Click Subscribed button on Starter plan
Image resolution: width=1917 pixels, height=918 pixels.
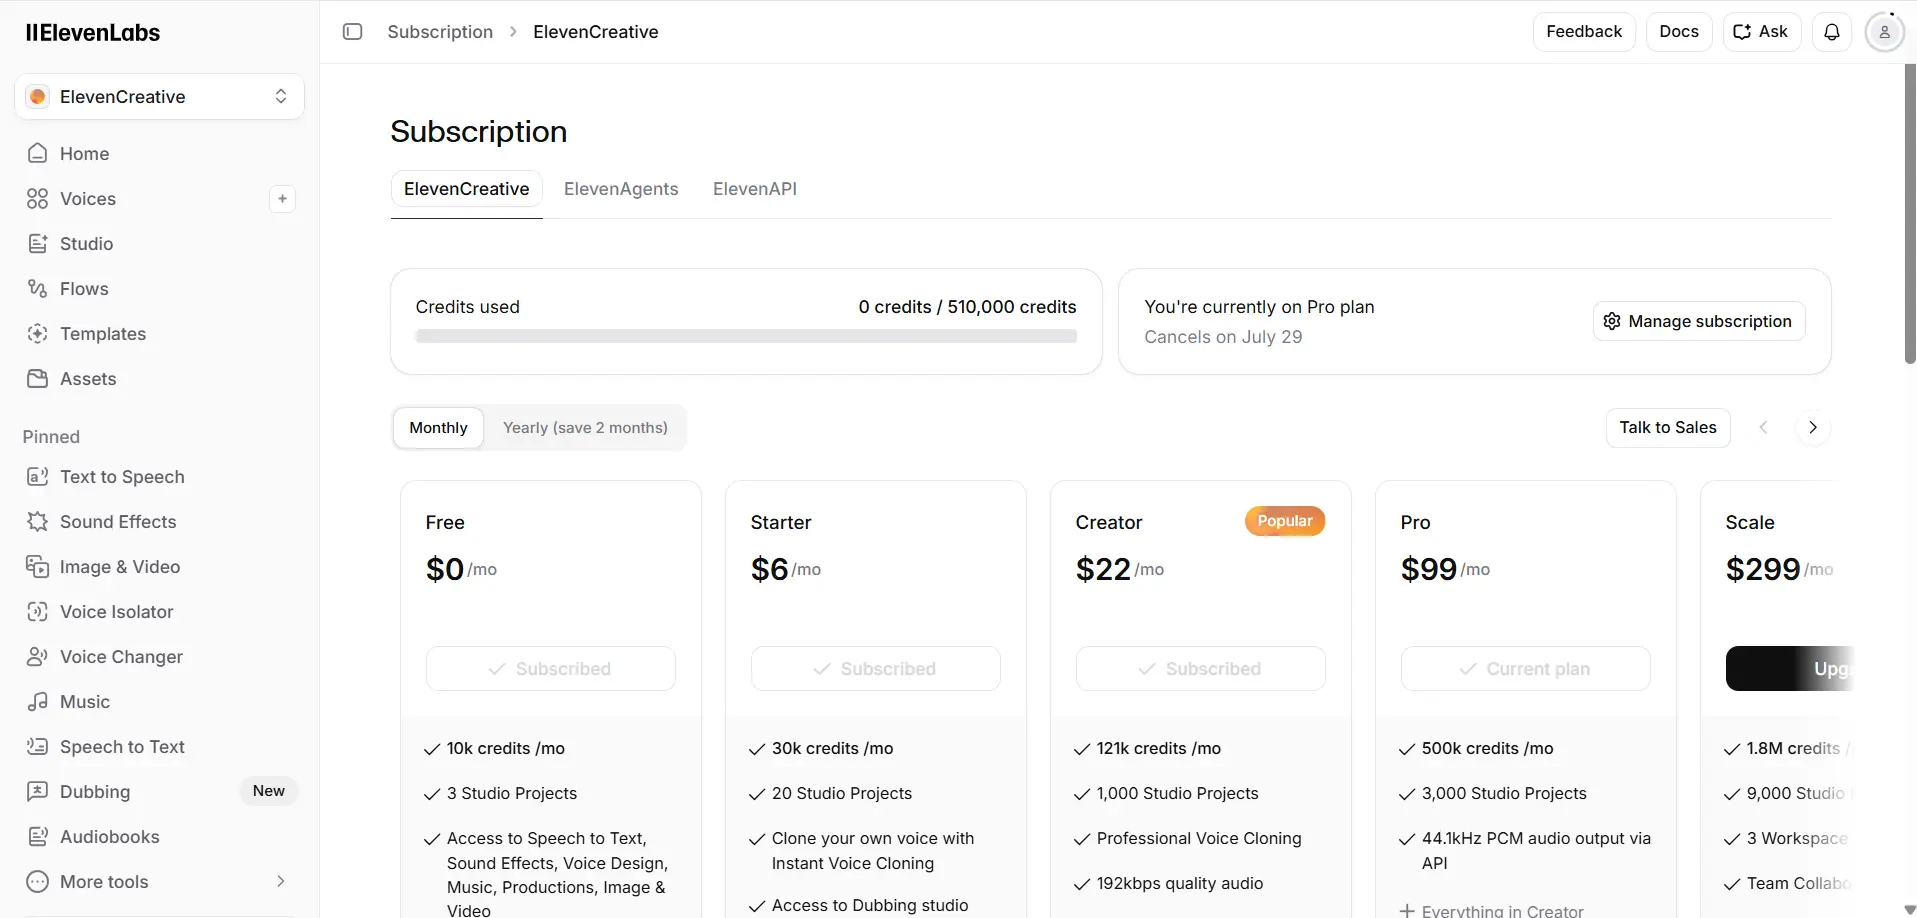tap(876, 669)
